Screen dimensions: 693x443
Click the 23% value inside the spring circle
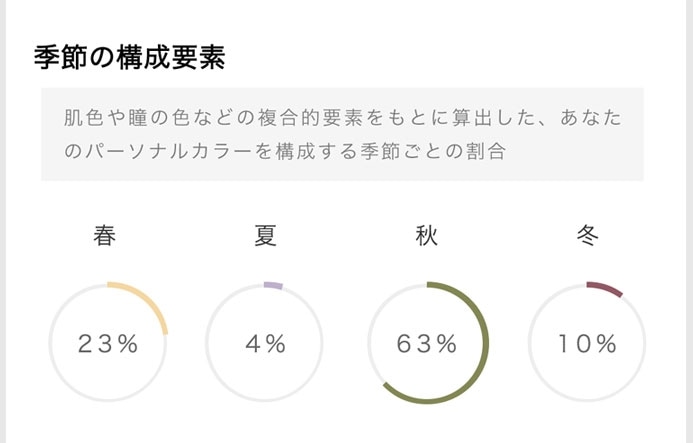point(108,344)
